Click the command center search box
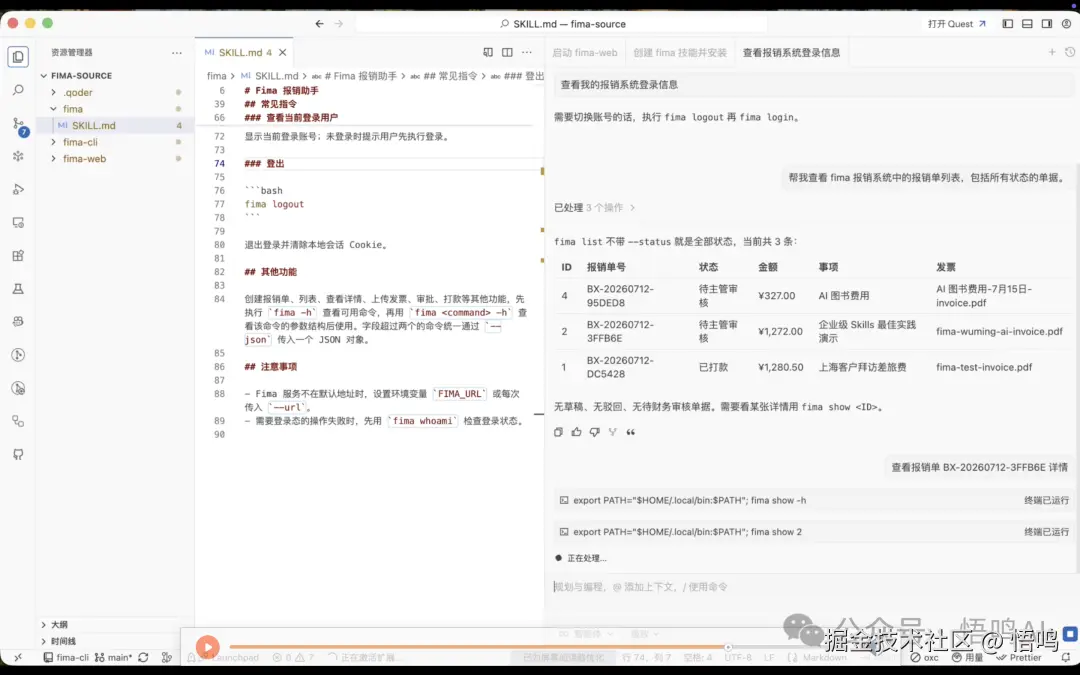 coord(561,23)
